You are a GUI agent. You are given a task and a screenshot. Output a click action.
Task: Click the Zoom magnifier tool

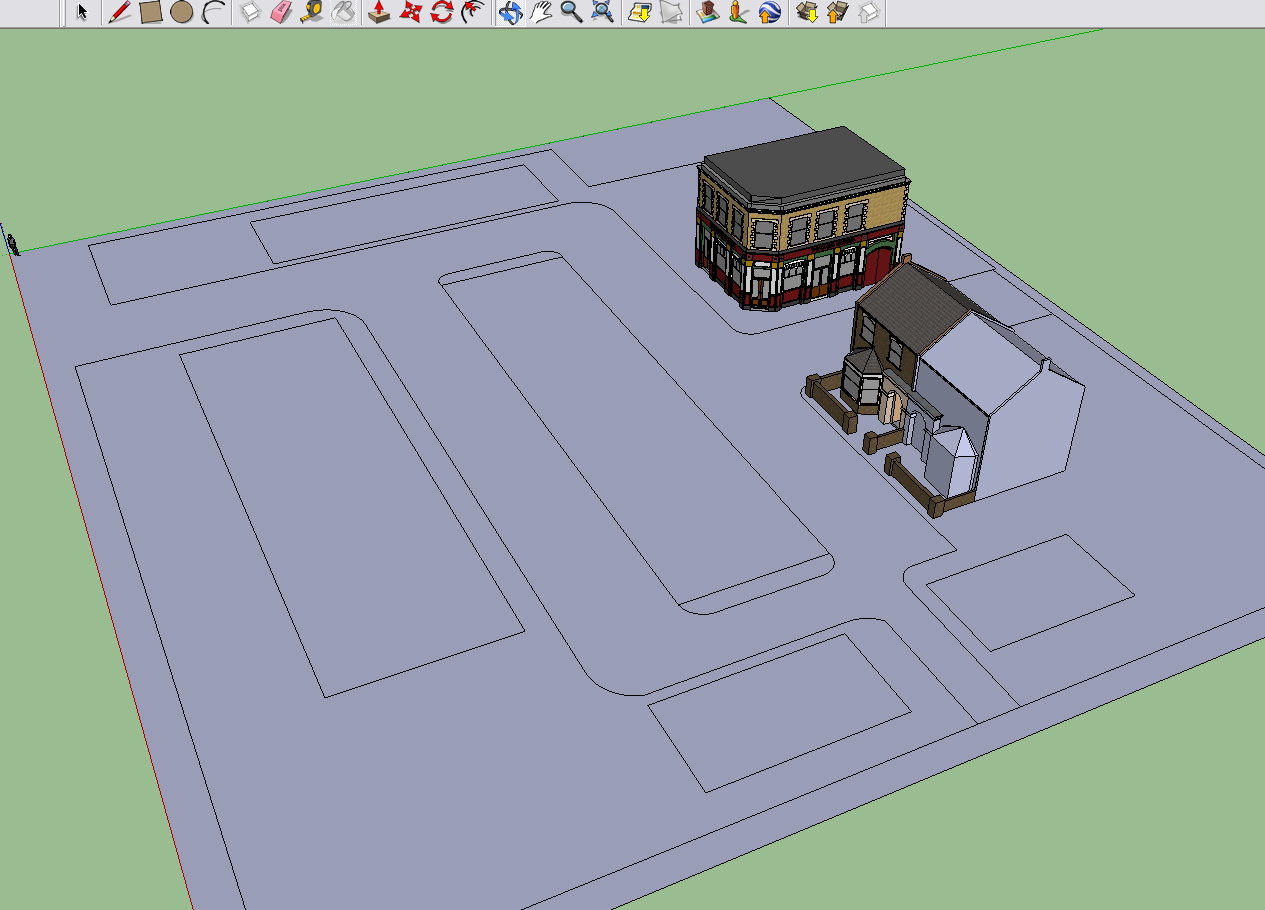571,12
